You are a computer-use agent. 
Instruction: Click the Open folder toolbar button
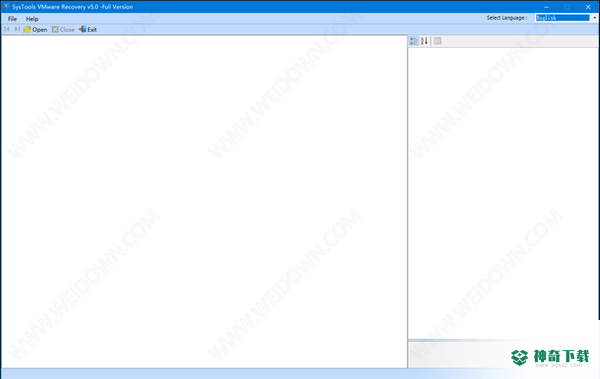[x=35, y=29]
